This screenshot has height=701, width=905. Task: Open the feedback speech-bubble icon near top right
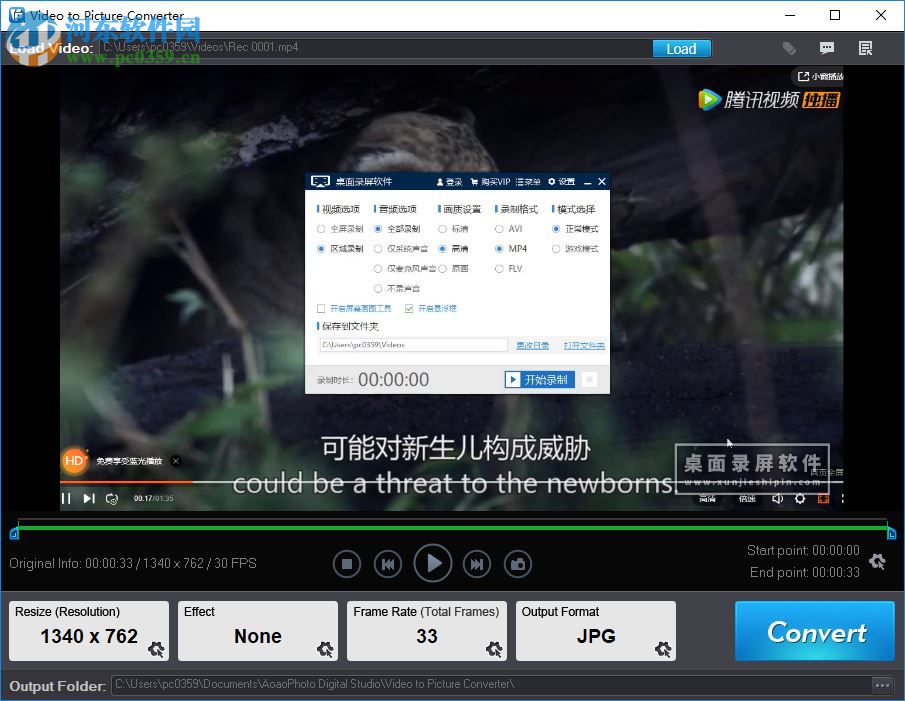pos(827,48)
